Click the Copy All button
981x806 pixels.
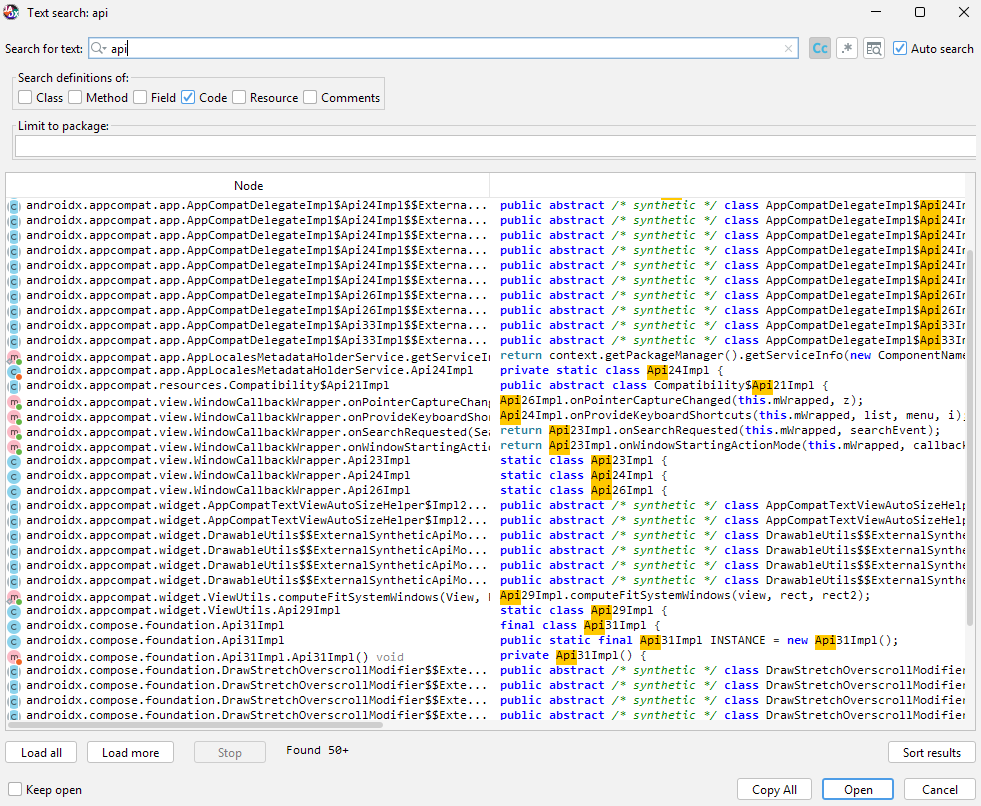(x=774, y=789)
